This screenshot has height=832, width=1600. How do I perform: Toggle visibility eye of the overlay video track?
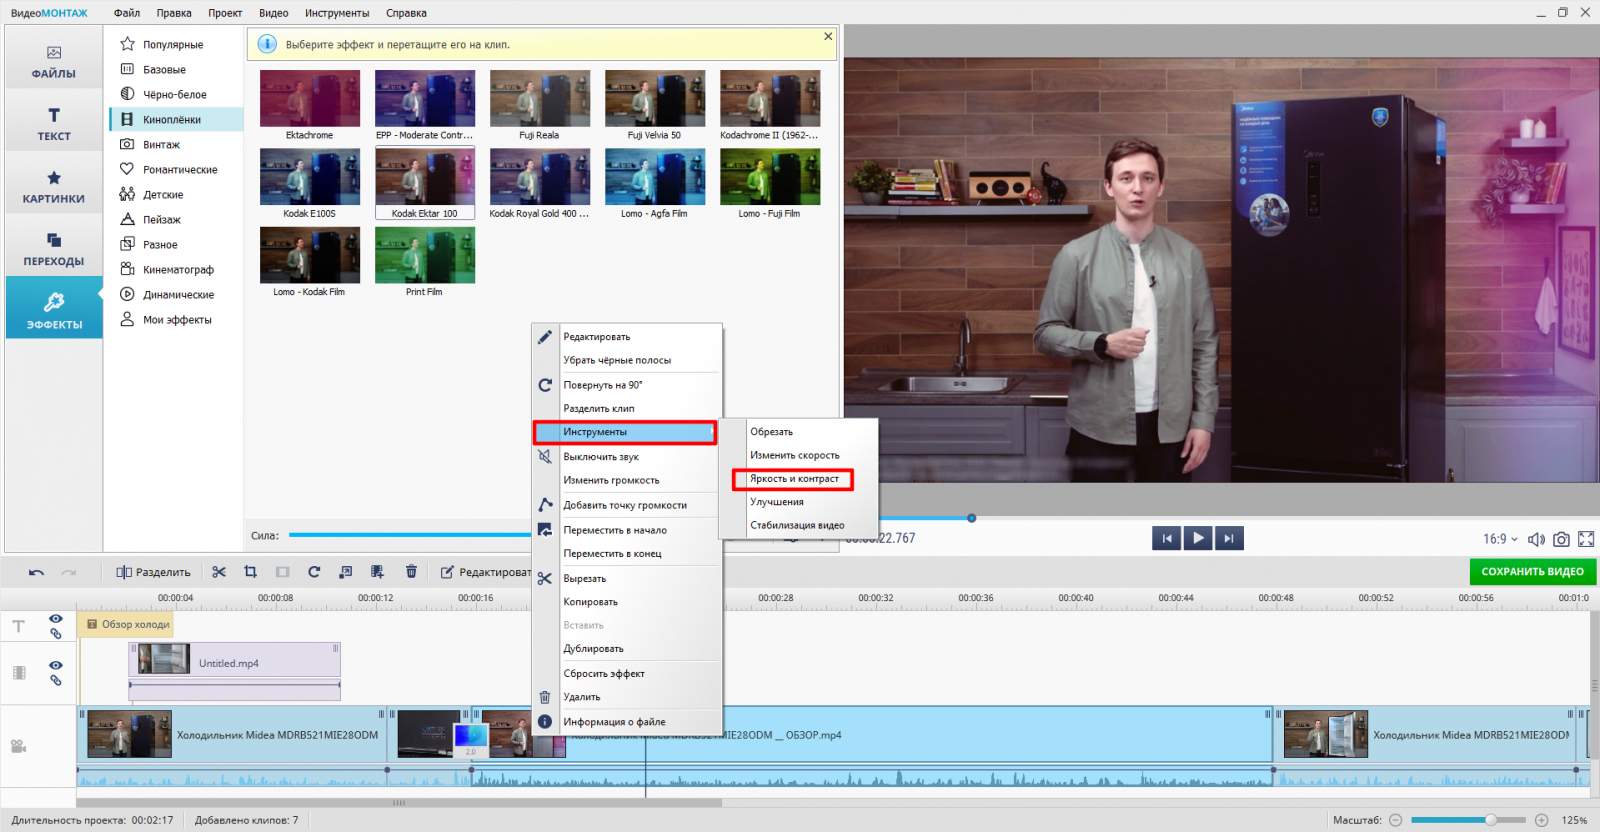pos(56,665)
